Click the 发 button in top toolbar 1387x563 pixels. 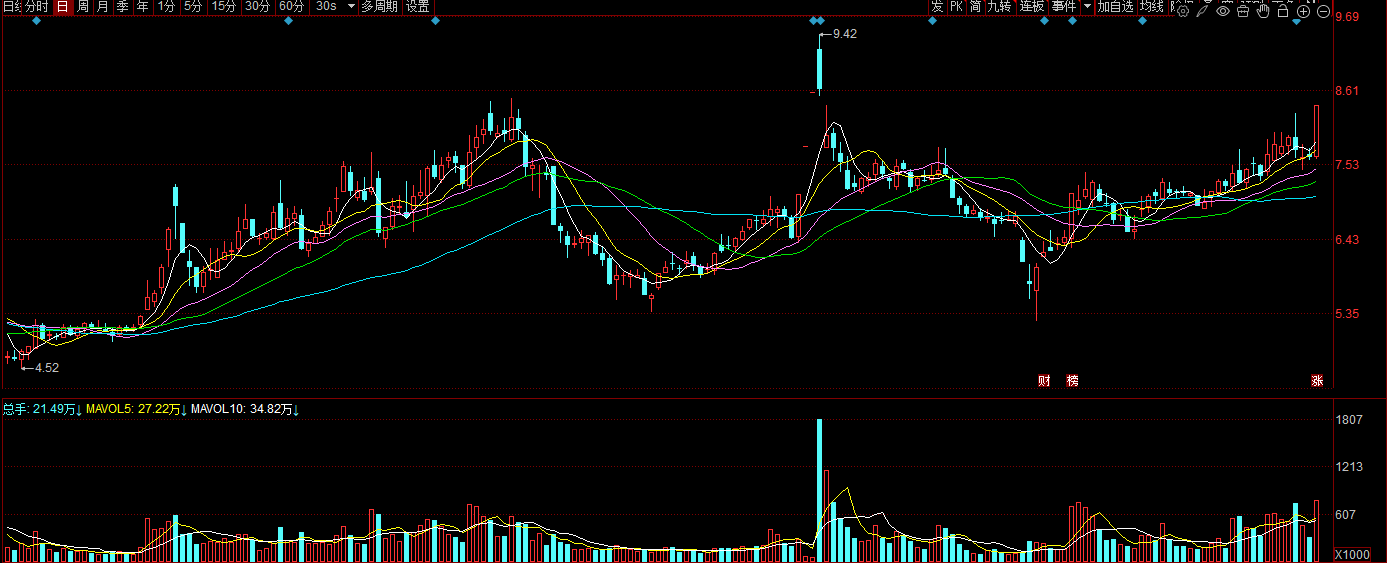937,6
